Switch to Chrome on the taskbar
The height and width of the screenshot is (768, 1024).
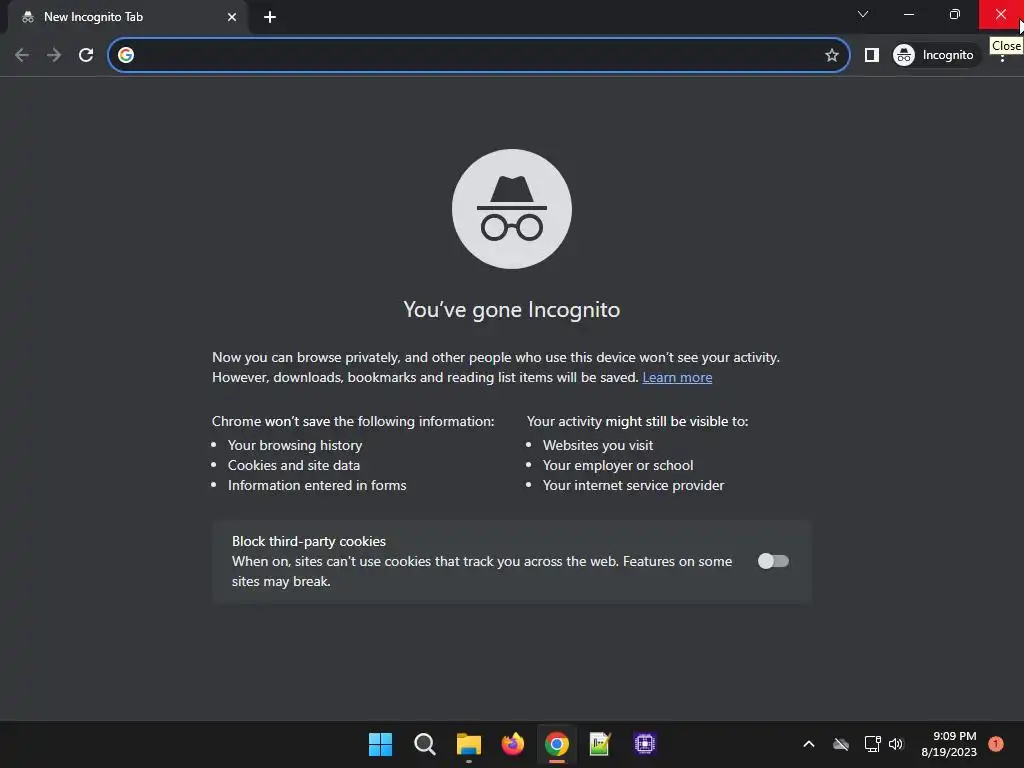(x=557, y=744)
